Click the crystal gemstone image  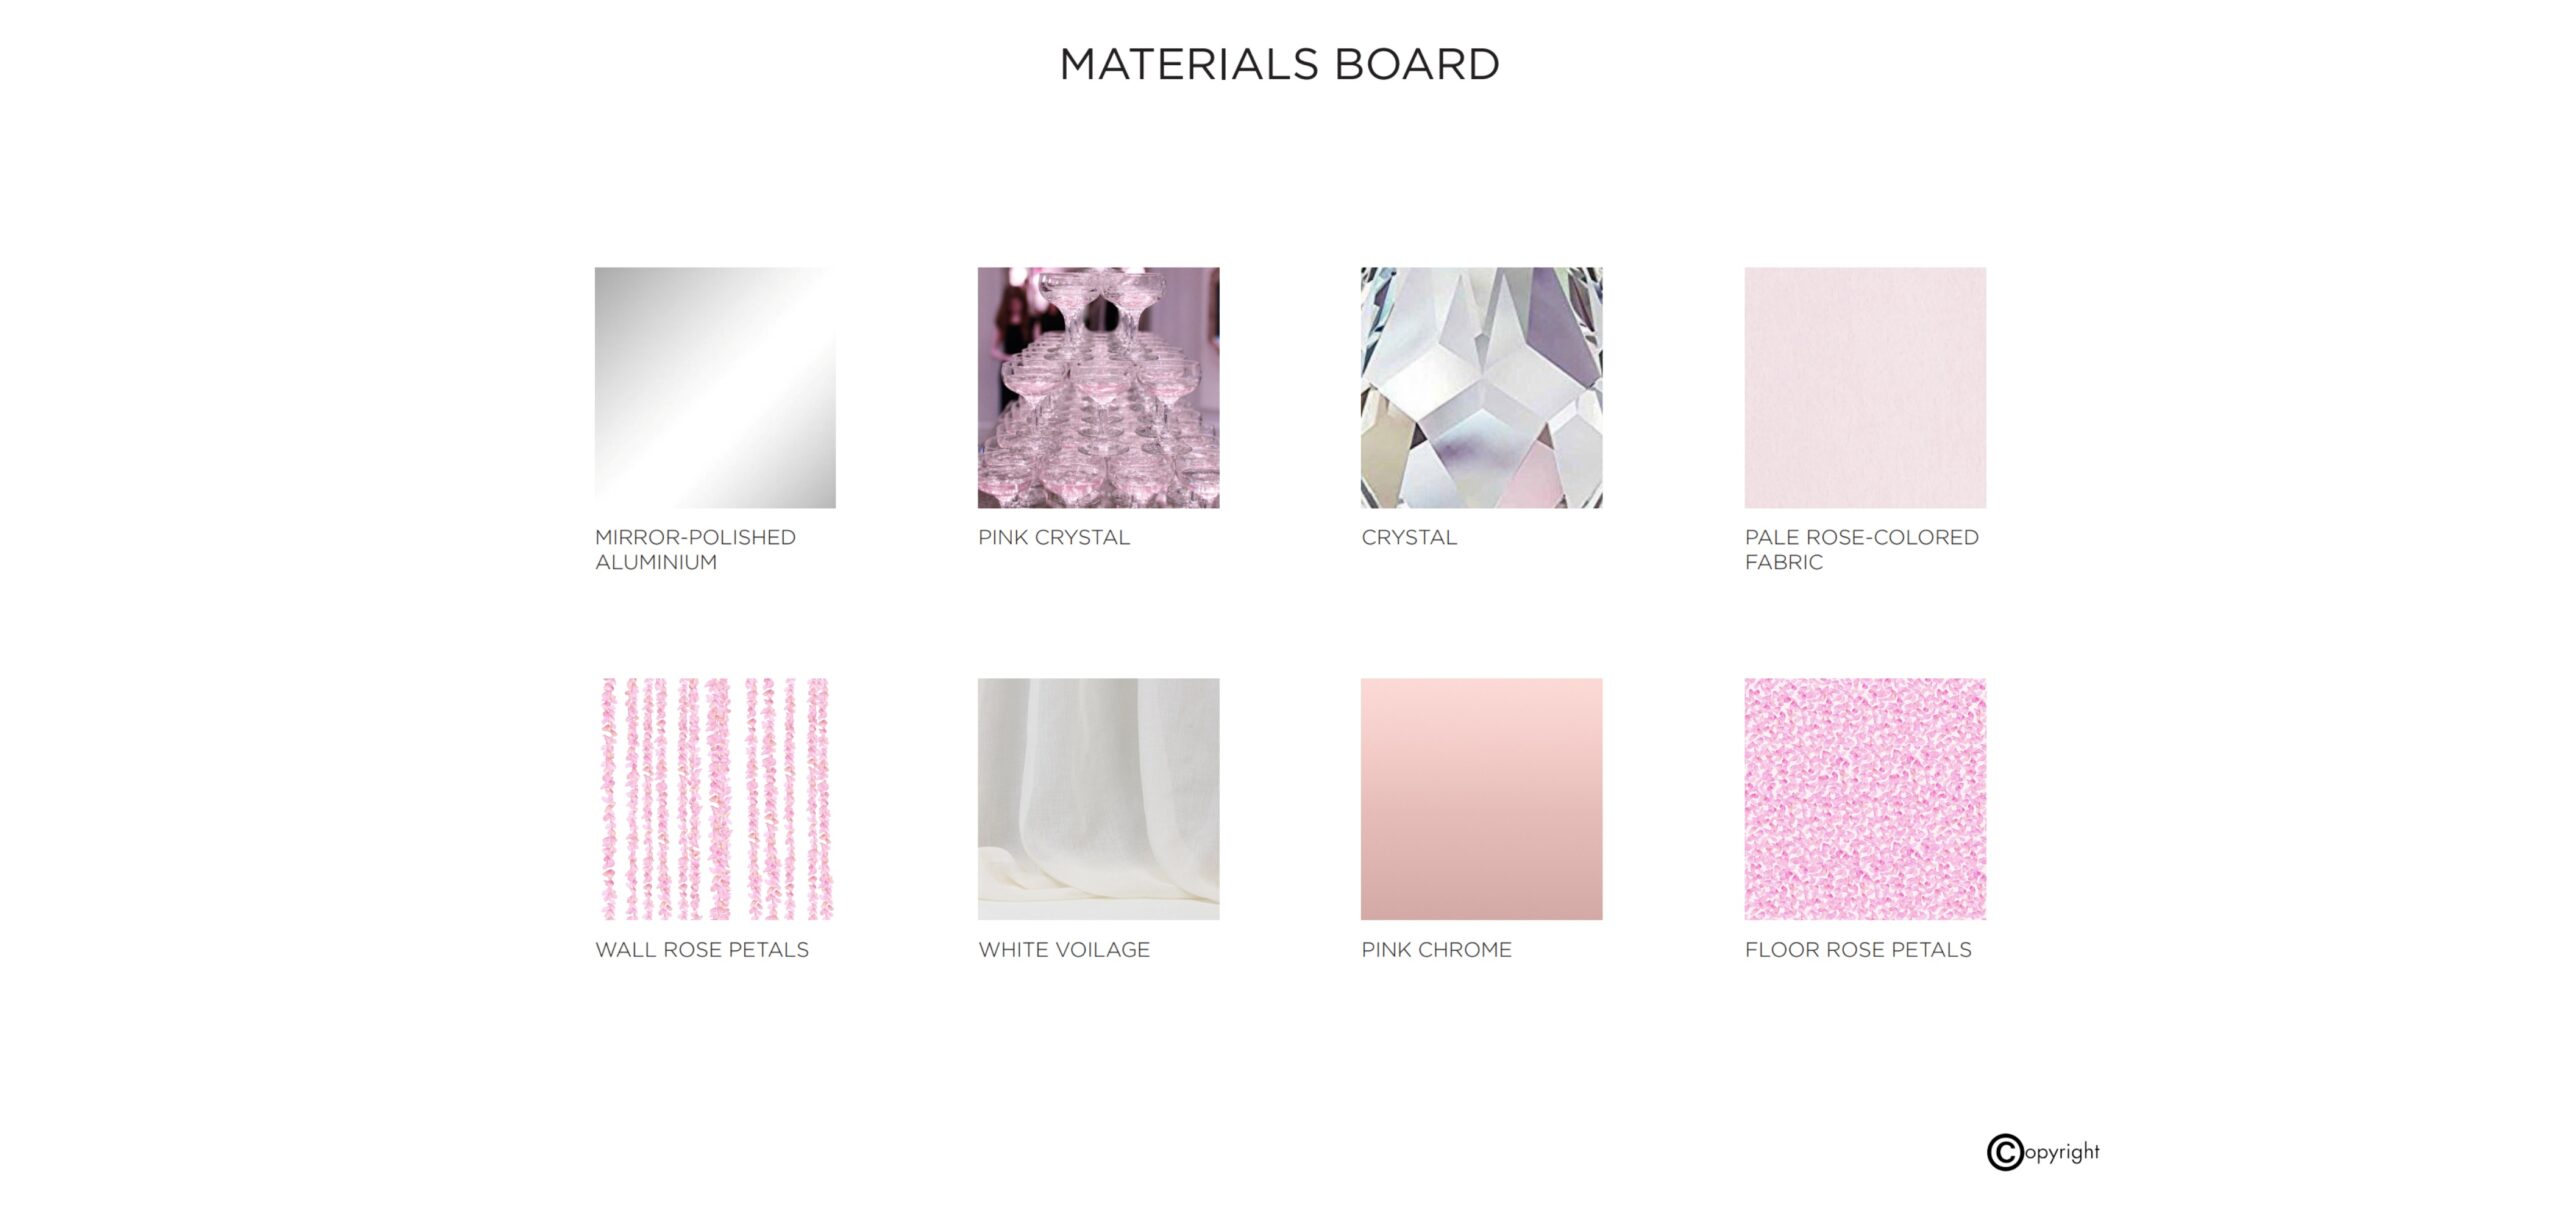point(1481,387)
